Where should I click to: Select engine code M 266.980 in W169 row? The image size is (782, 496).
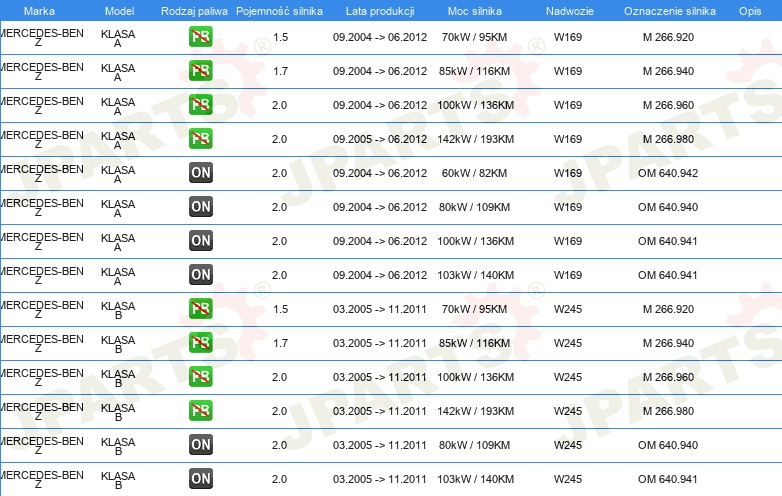point(668,139)
